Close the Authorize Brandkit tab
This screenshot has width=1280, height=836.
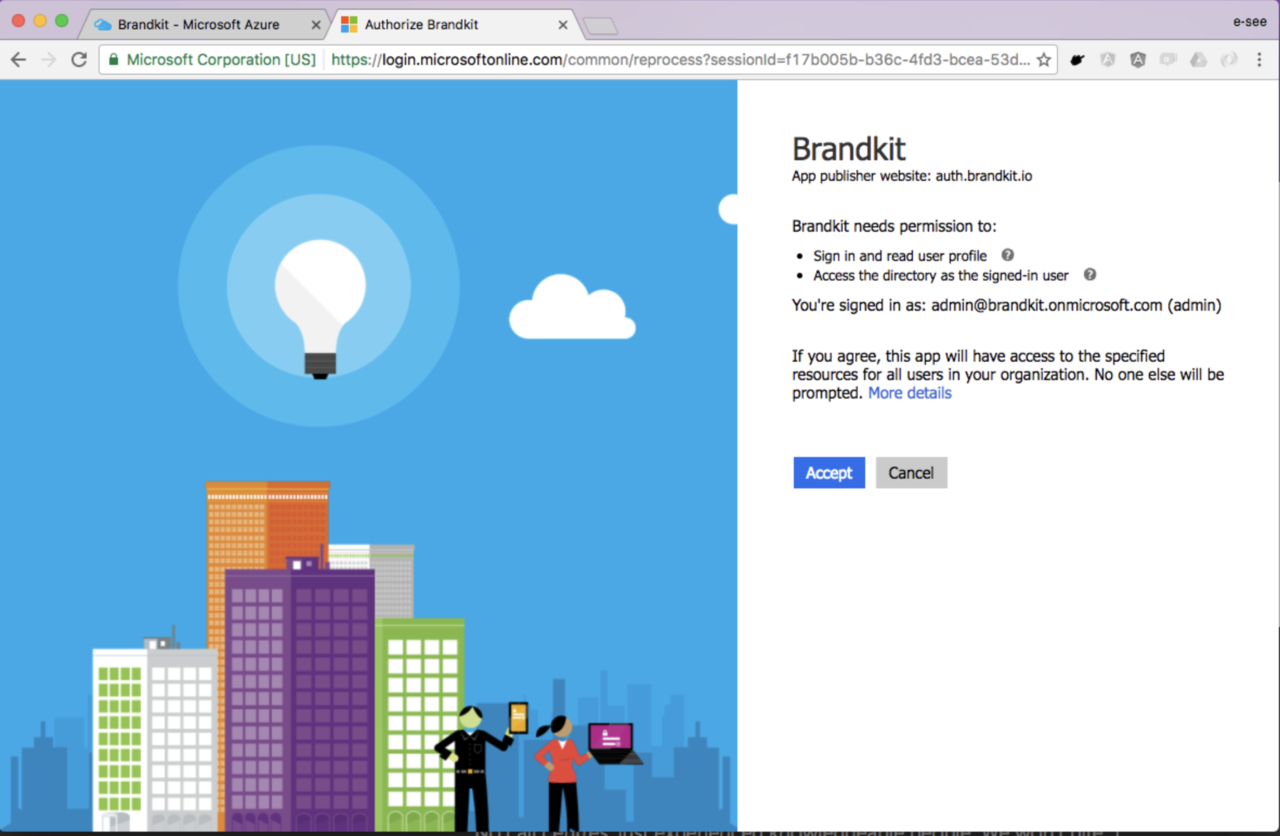pos(563,25)
